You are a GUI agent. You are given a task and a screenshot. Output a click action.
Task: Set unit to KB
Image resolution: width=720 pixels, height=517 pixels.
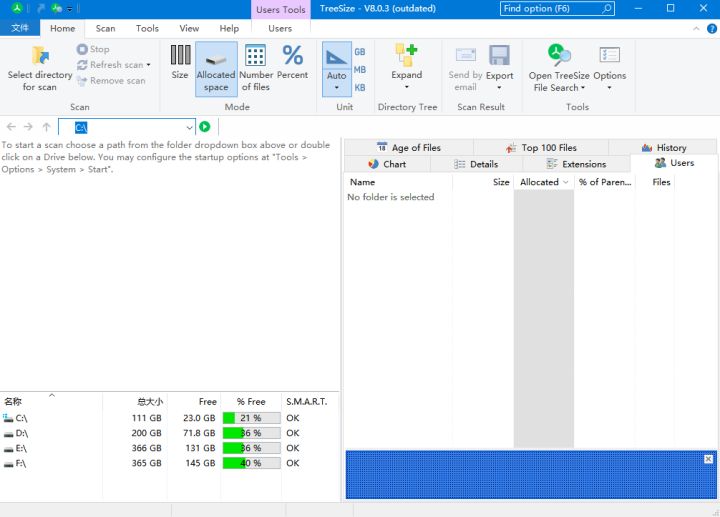point(360,87)
